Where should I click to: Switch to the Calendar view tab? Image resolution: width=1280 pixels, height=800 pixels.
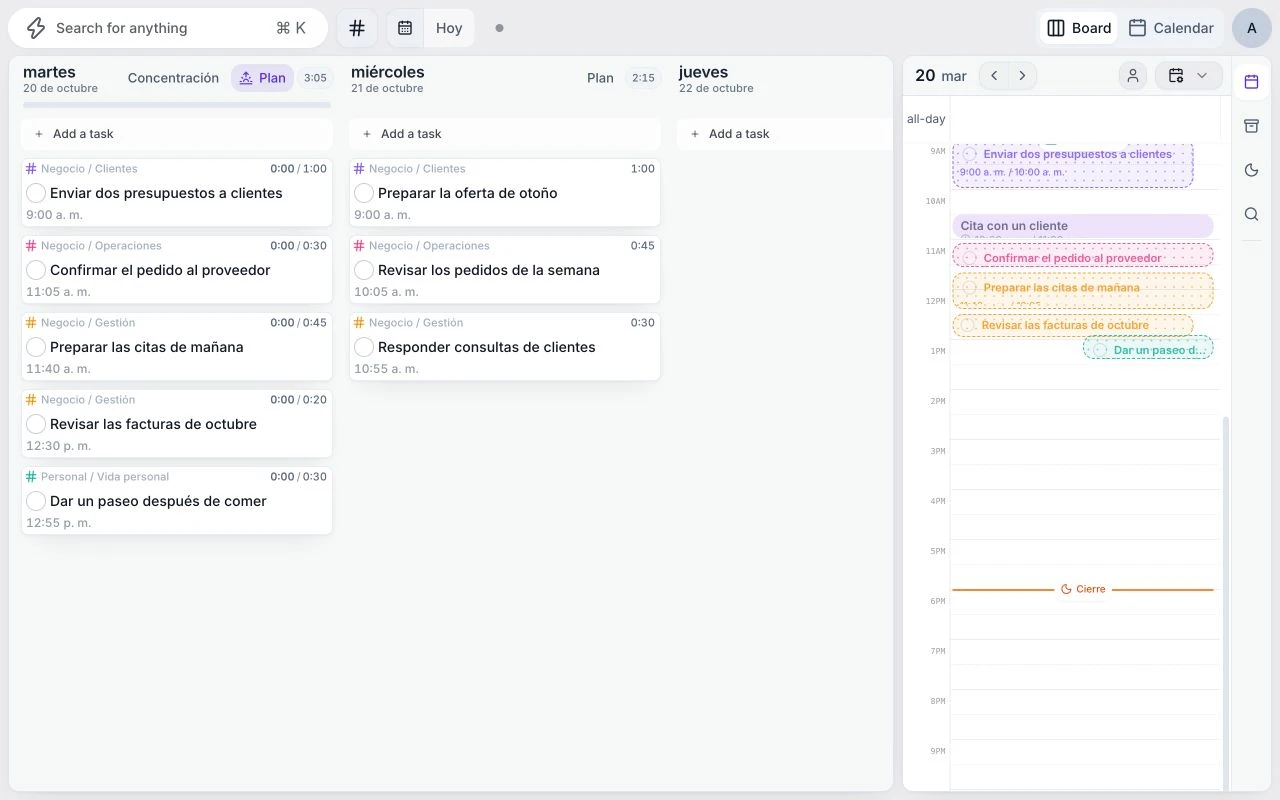point(1170,28)
